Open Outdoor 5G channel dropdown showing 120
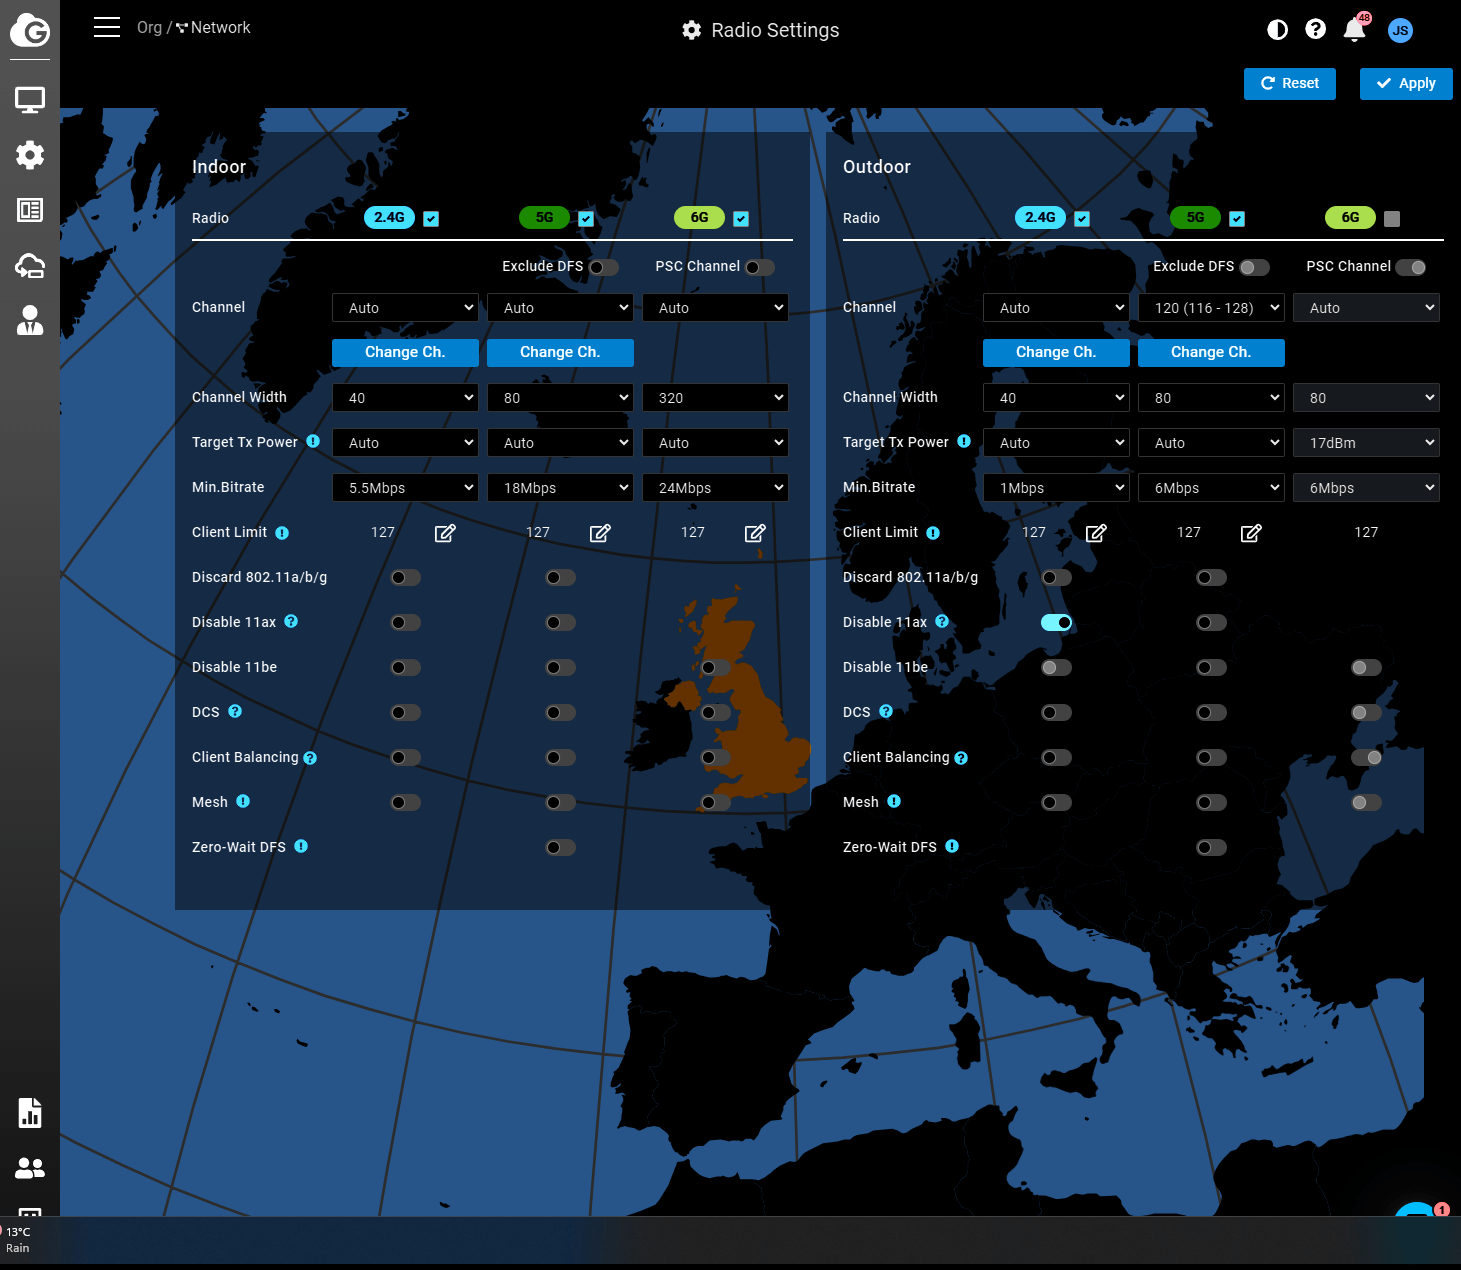 tap(1211, 308)
